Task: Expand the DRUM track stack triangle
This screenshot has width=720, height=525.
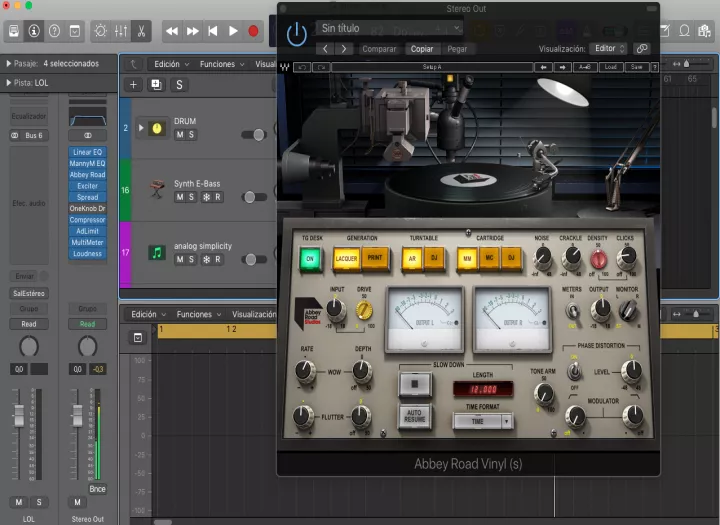Action: pyautogui.click(x=141, y=128)
